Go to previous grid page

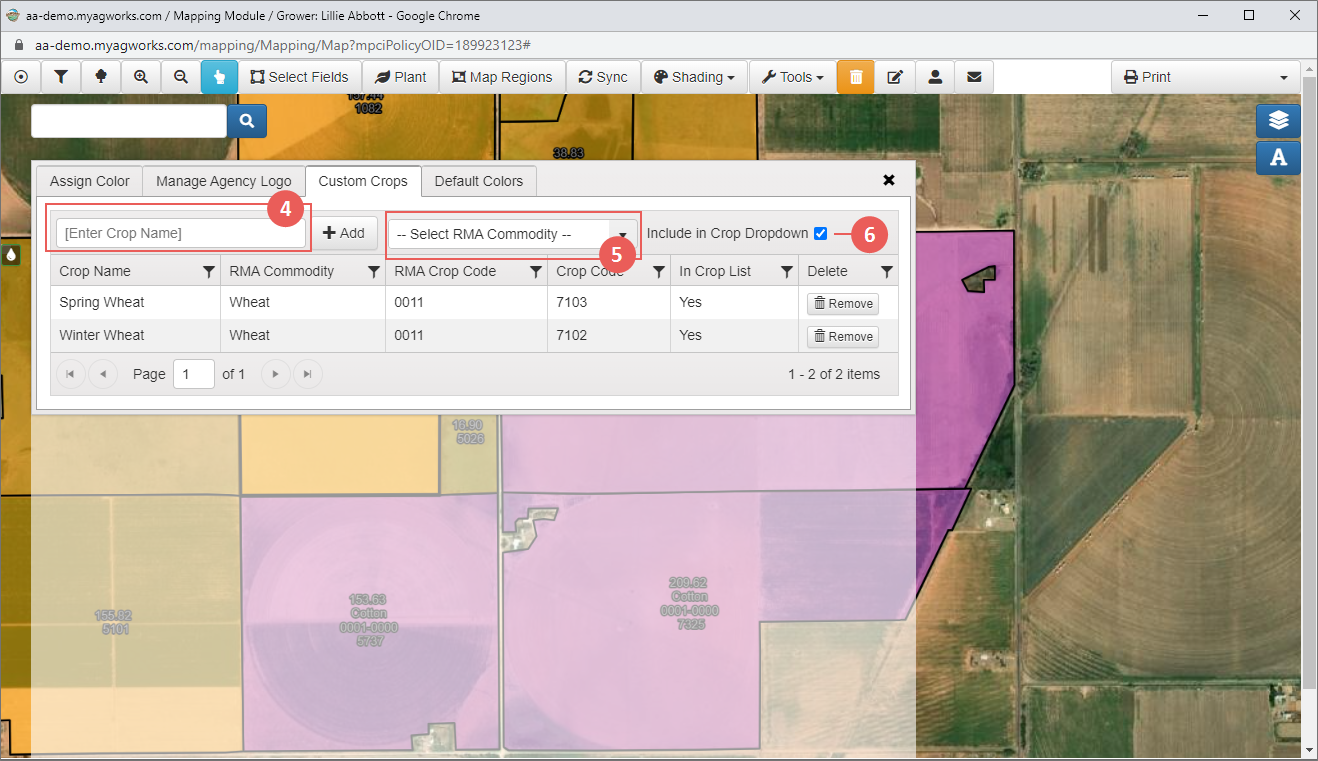(x=103, y=374)
